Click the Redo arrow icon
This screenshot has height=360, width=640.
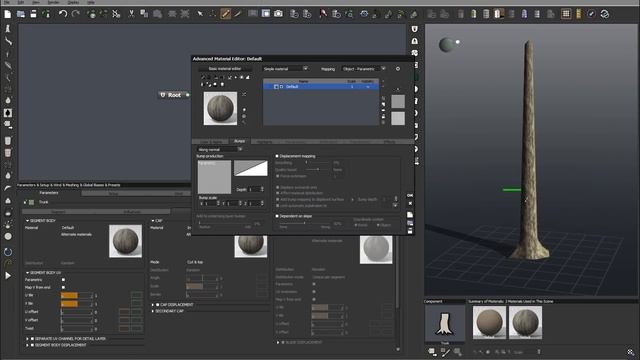76,14
